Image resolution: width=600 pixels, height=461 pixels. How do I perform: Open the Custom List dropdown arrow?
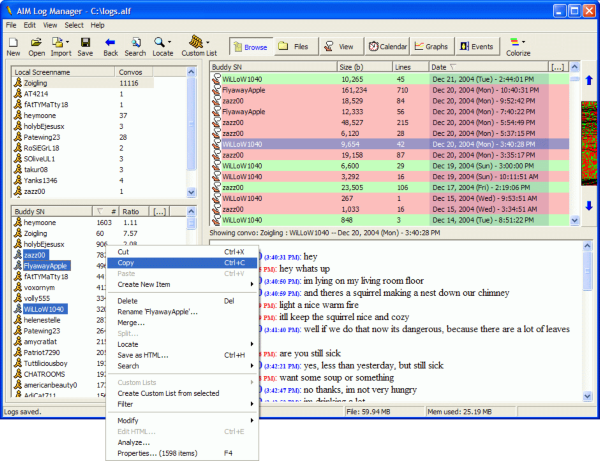208,42
